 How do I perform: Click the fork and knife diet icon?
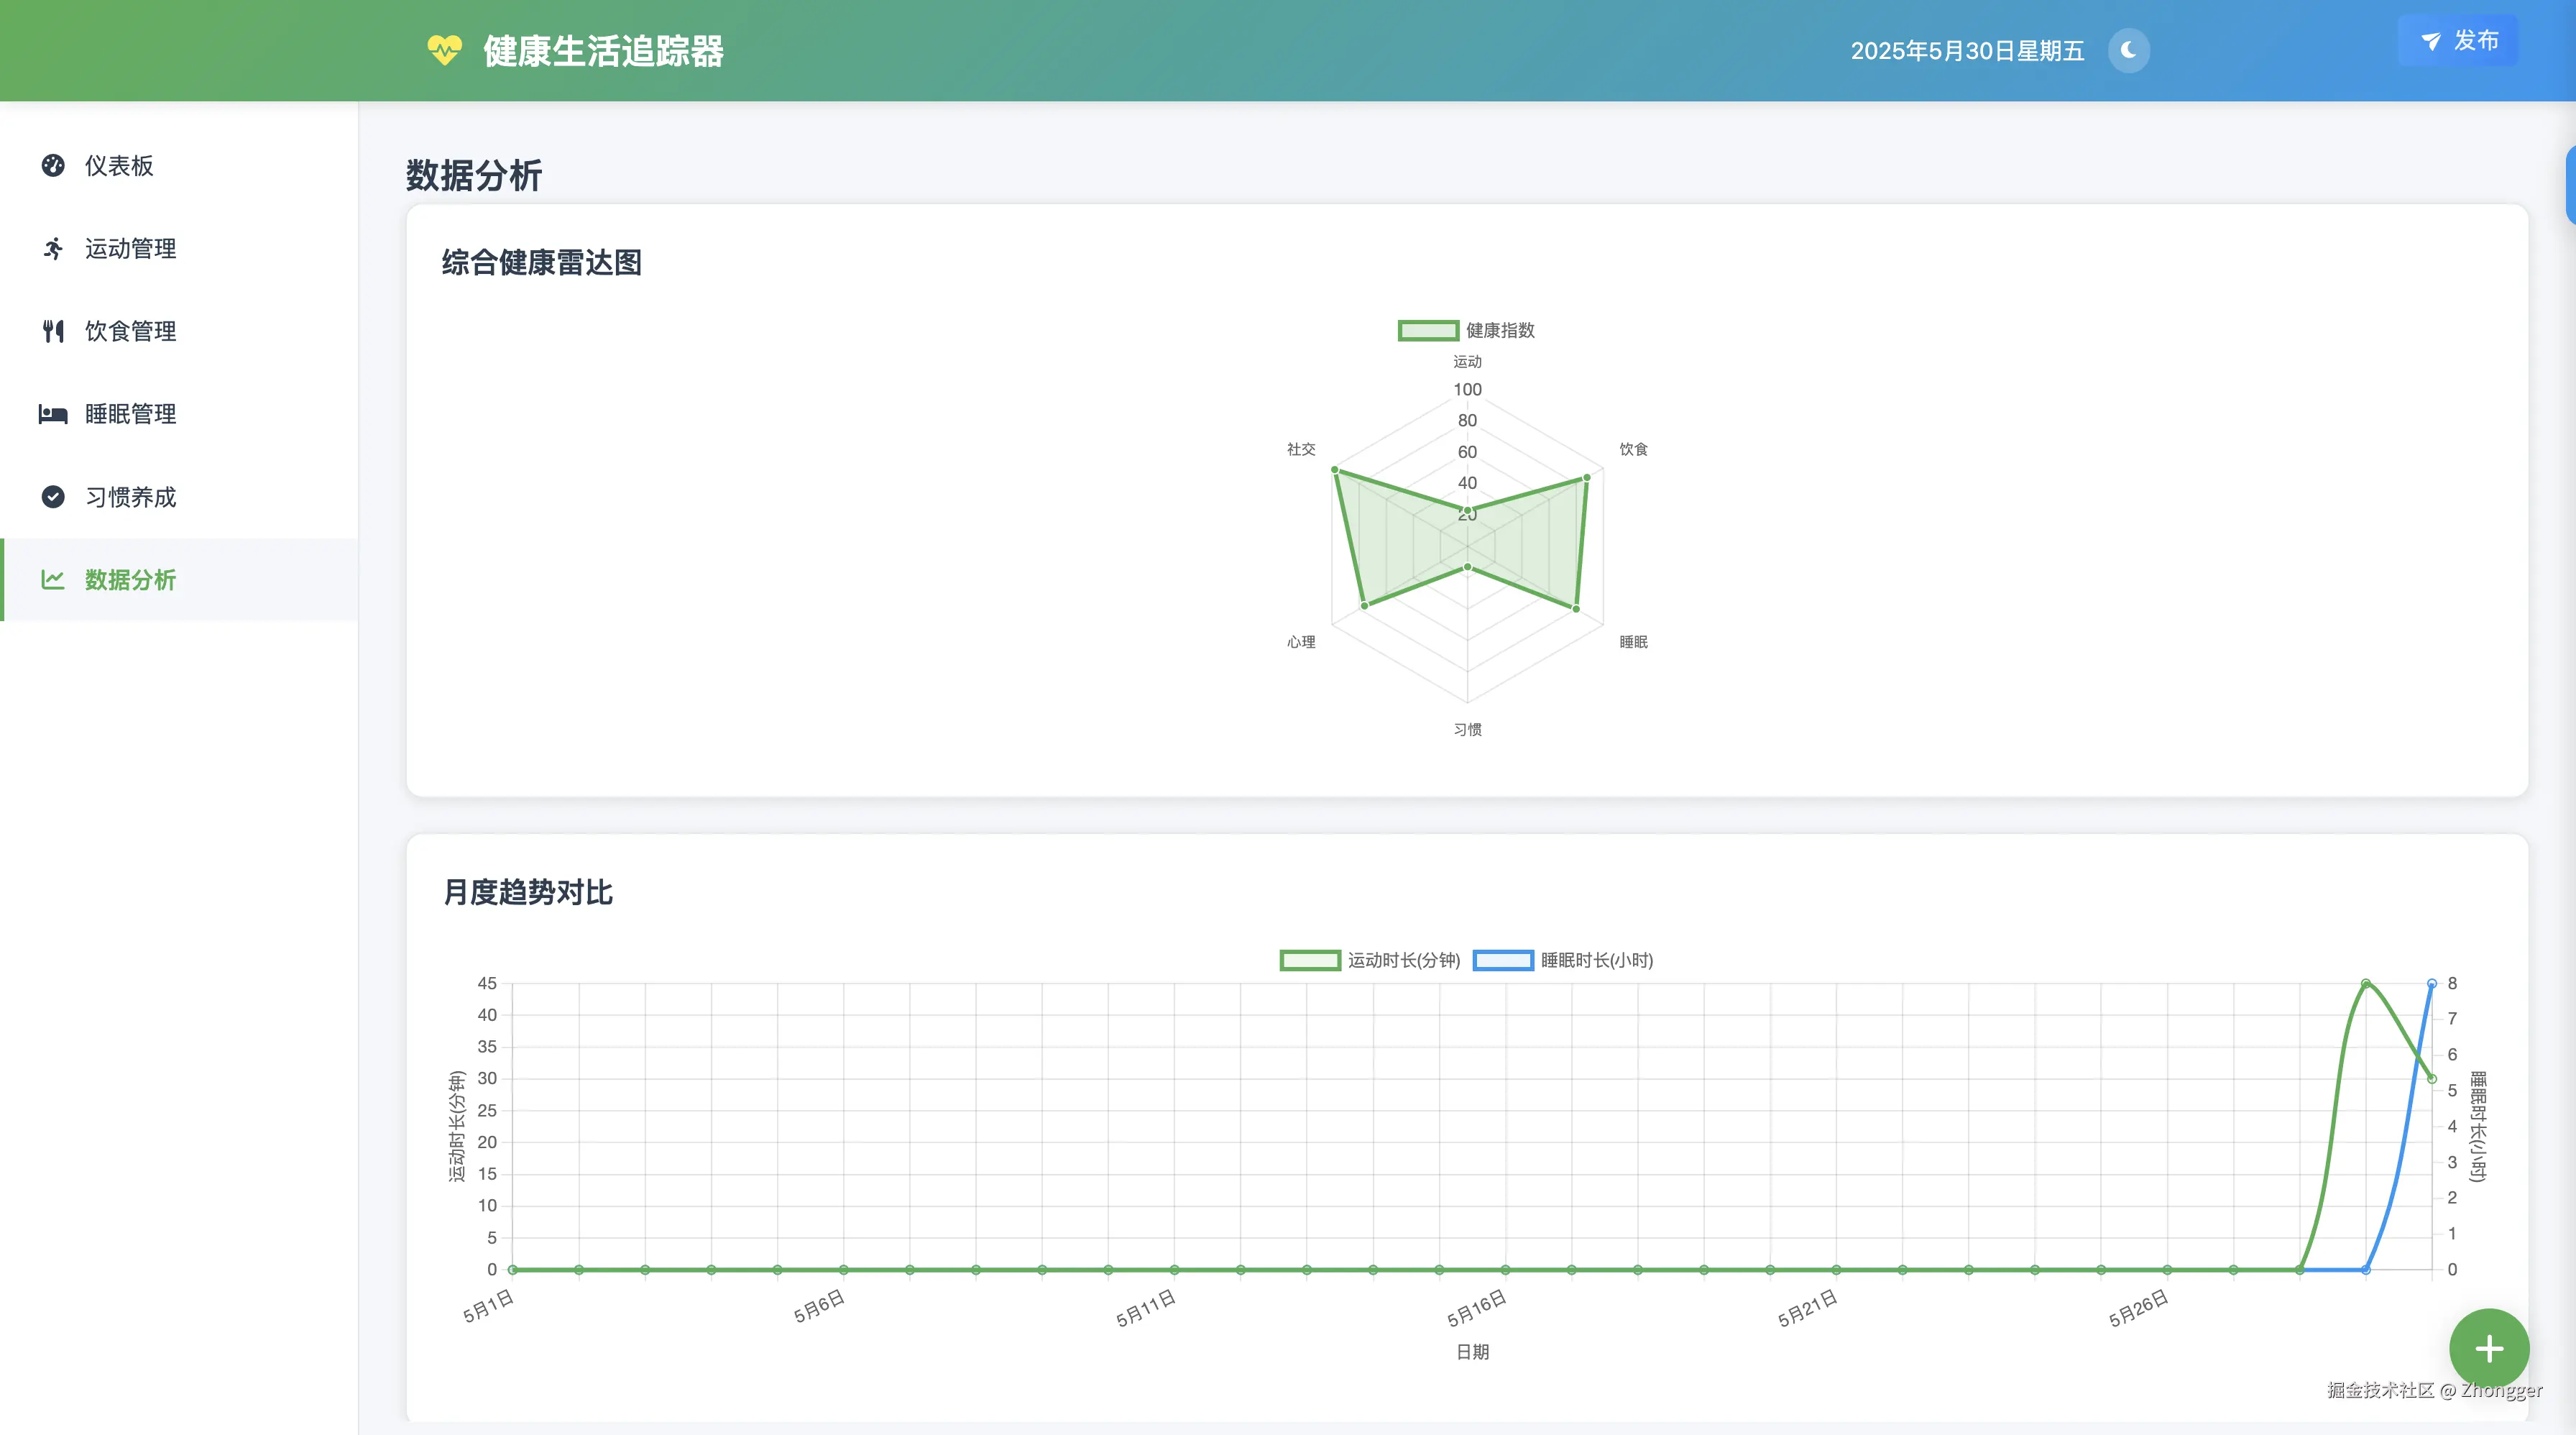click(53, 331)
